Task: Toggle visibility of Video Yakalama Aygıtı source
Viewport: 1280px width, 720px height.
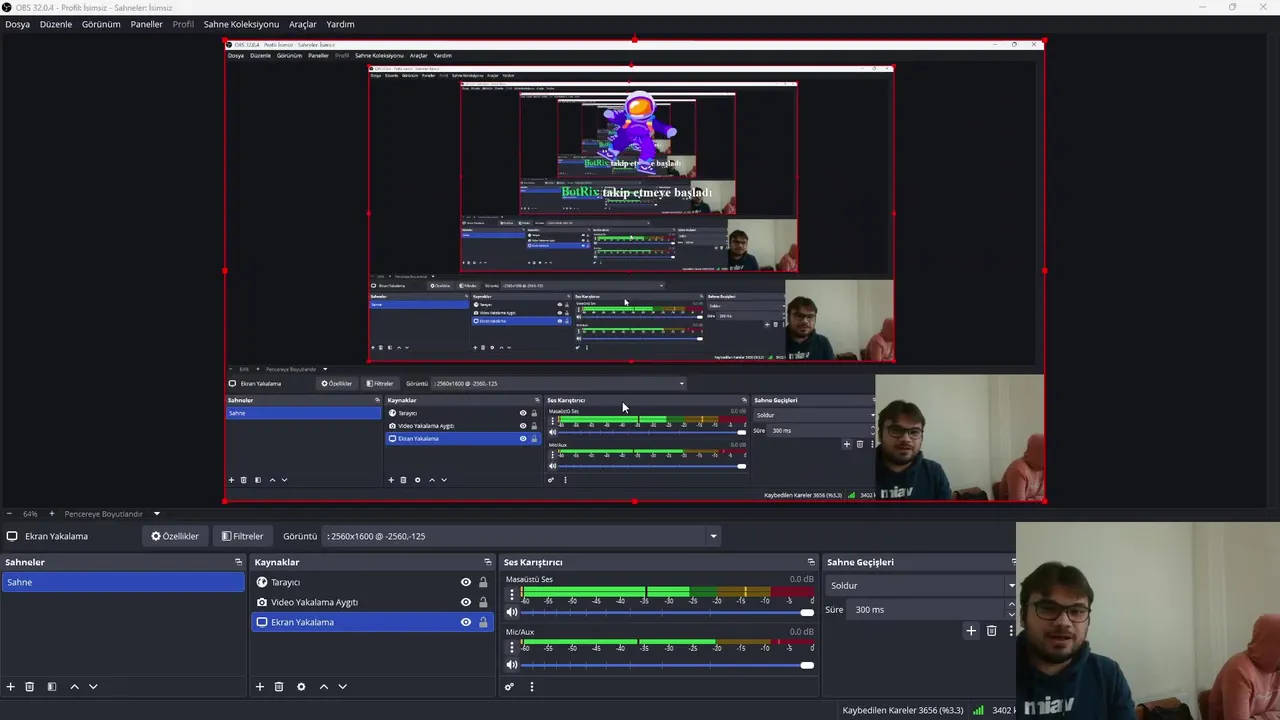Action: click(466, 602)
